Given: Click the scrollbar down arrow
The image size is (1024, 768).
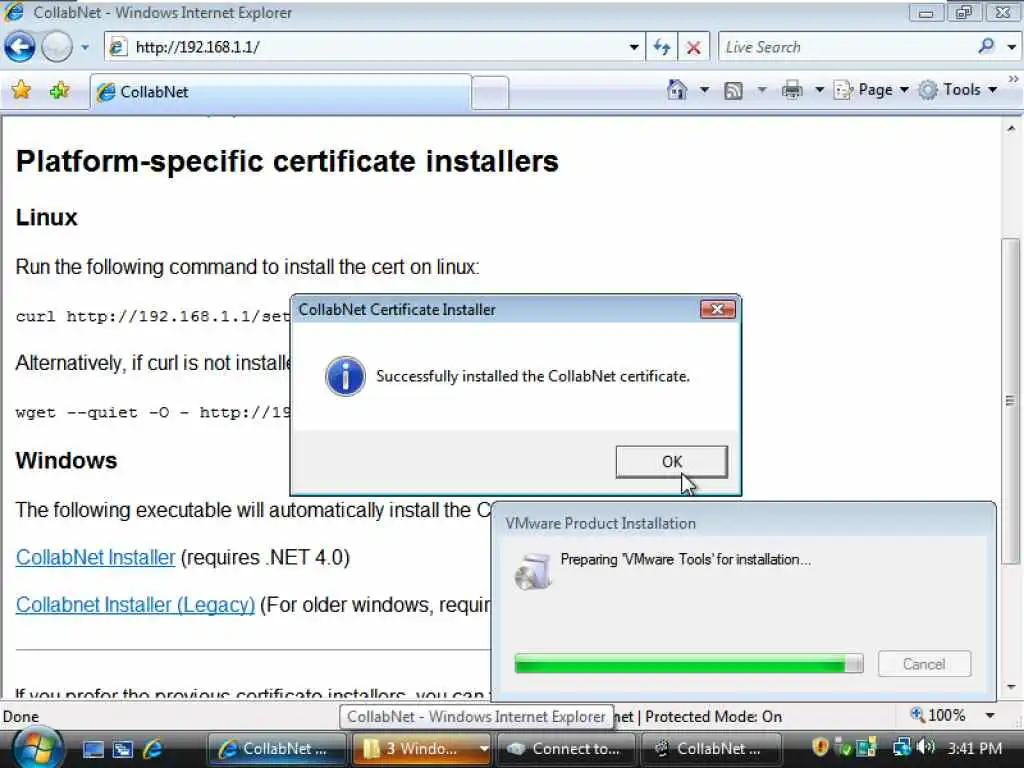Looking at the screenshot, I should (x=1011, y=687).
